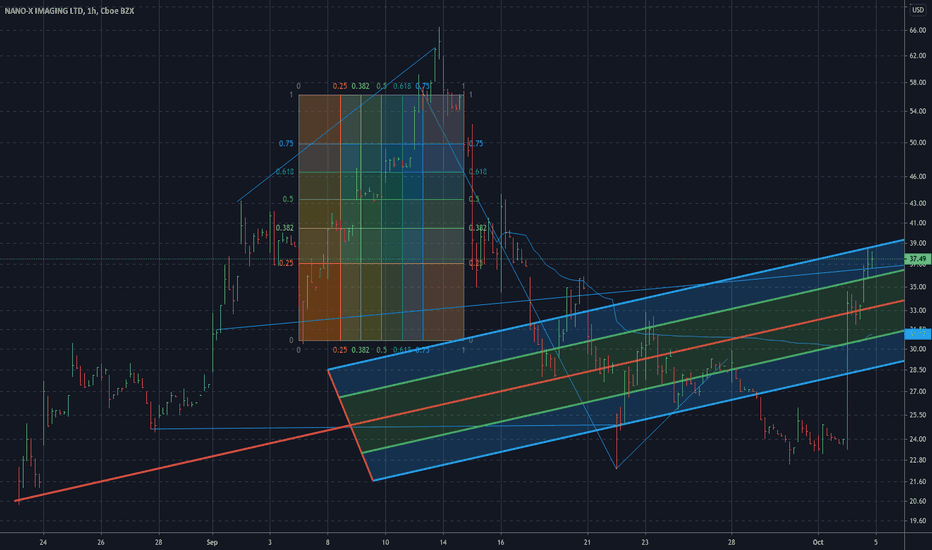
Task: Click the 43.00 price axis label
Action: click(x=917, y=203)
